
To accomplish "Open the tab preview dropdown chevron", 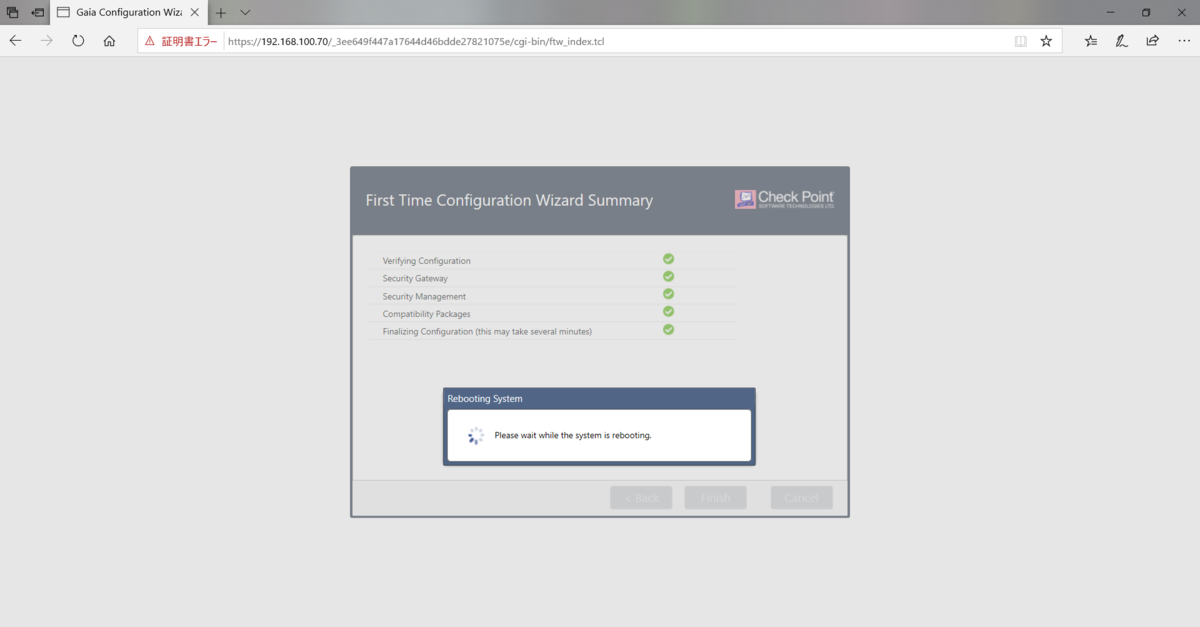I will point(245,13).
